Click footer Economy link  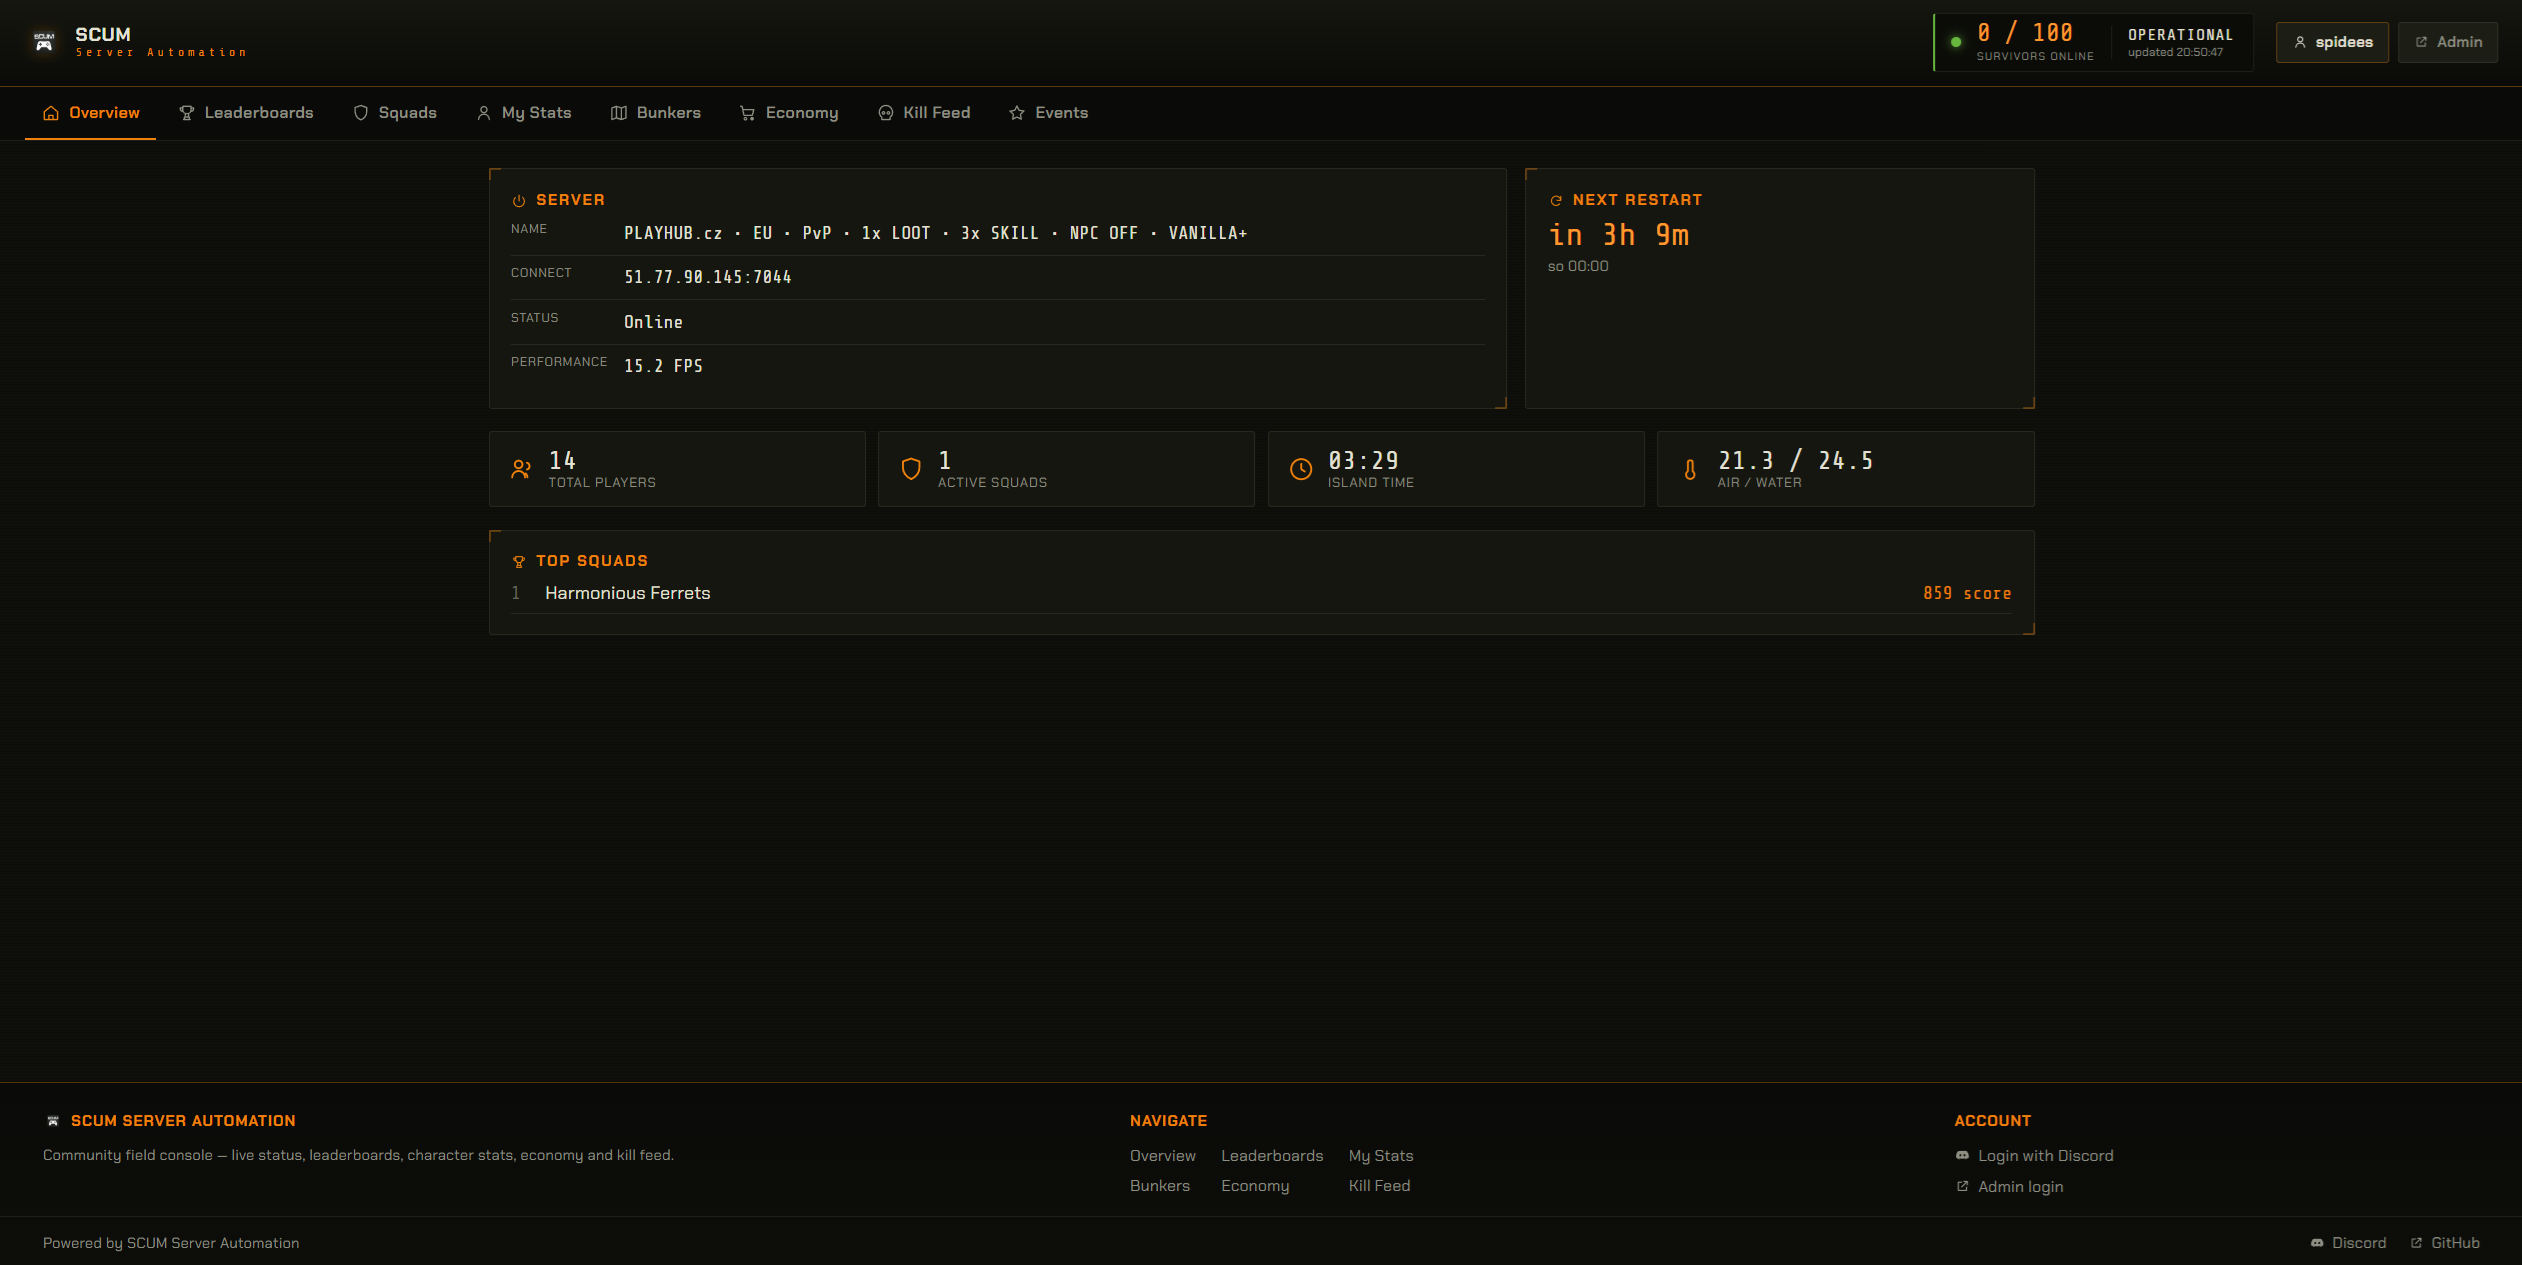point(1255,1186)
